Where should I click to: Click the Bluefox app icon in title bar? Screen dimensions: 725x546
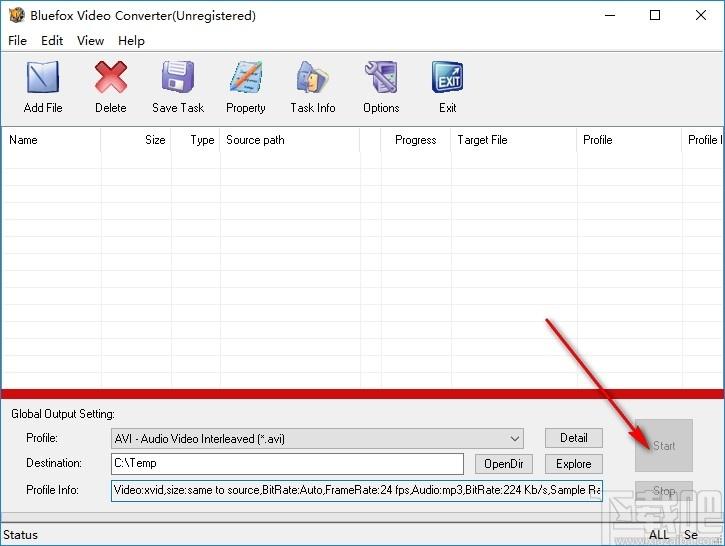pos(16,15)
